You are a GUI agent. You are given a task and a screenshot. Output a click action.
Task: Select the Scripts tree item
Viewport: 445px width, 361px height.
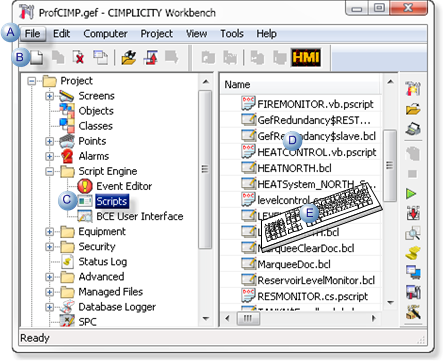click(112, 201)
